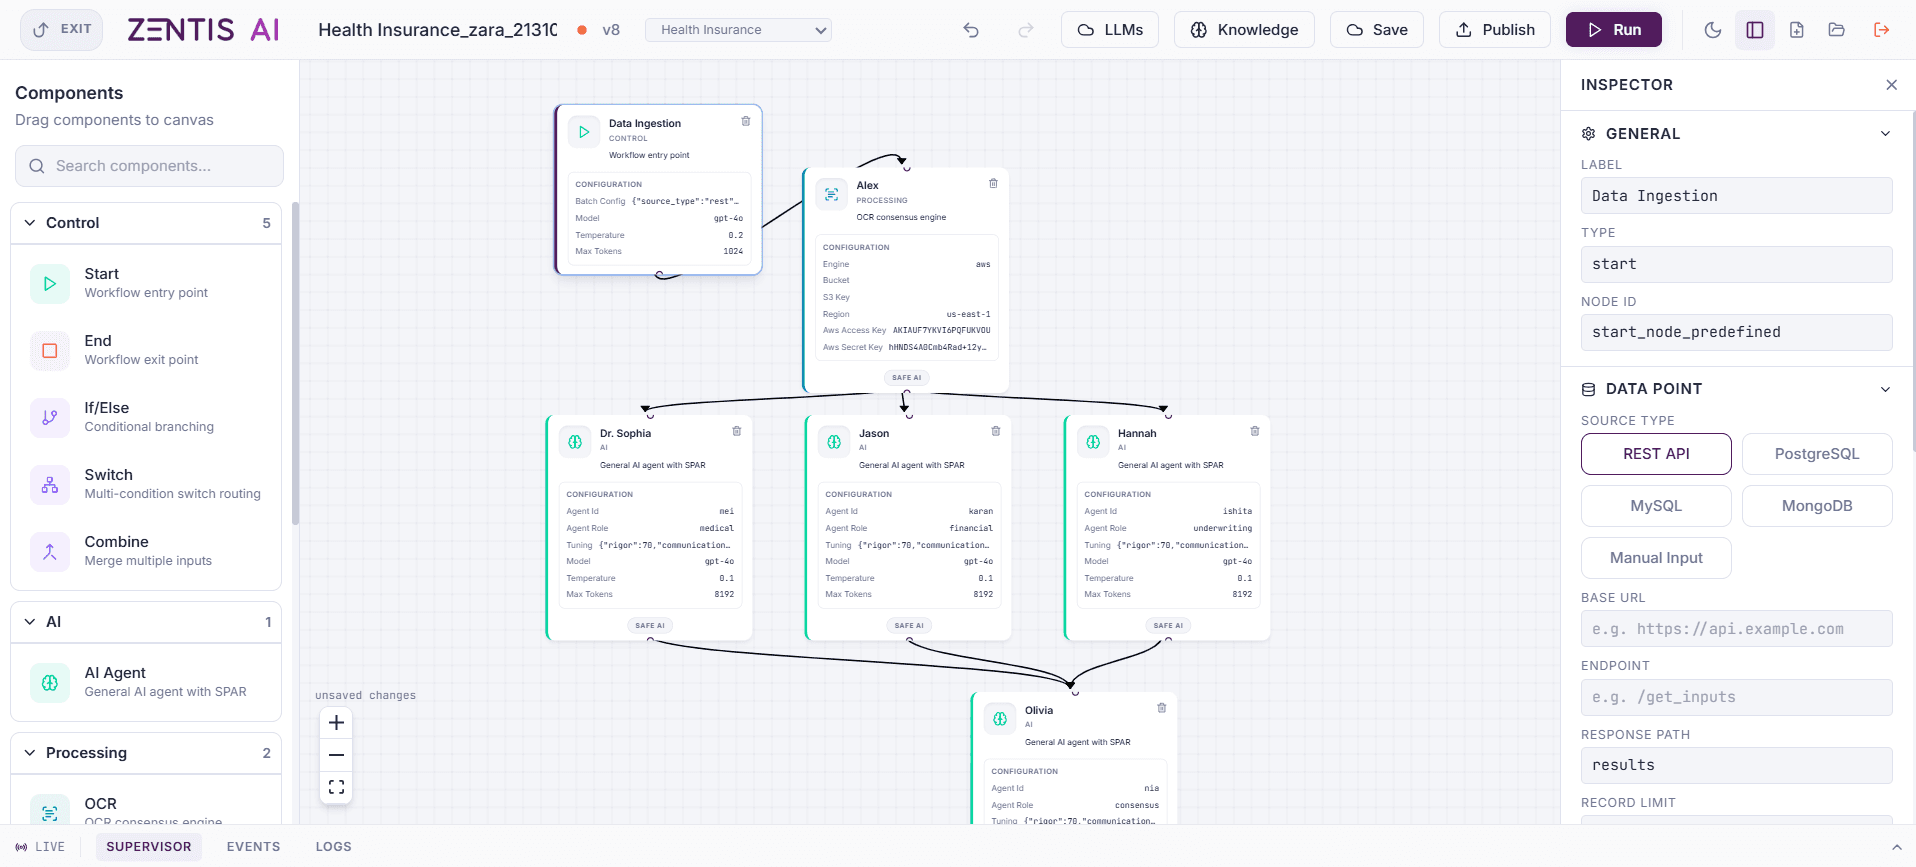Click the NODE ID start_node_predefined field
This screenshot has height=867, width=1916.
tap(1736, 332)
